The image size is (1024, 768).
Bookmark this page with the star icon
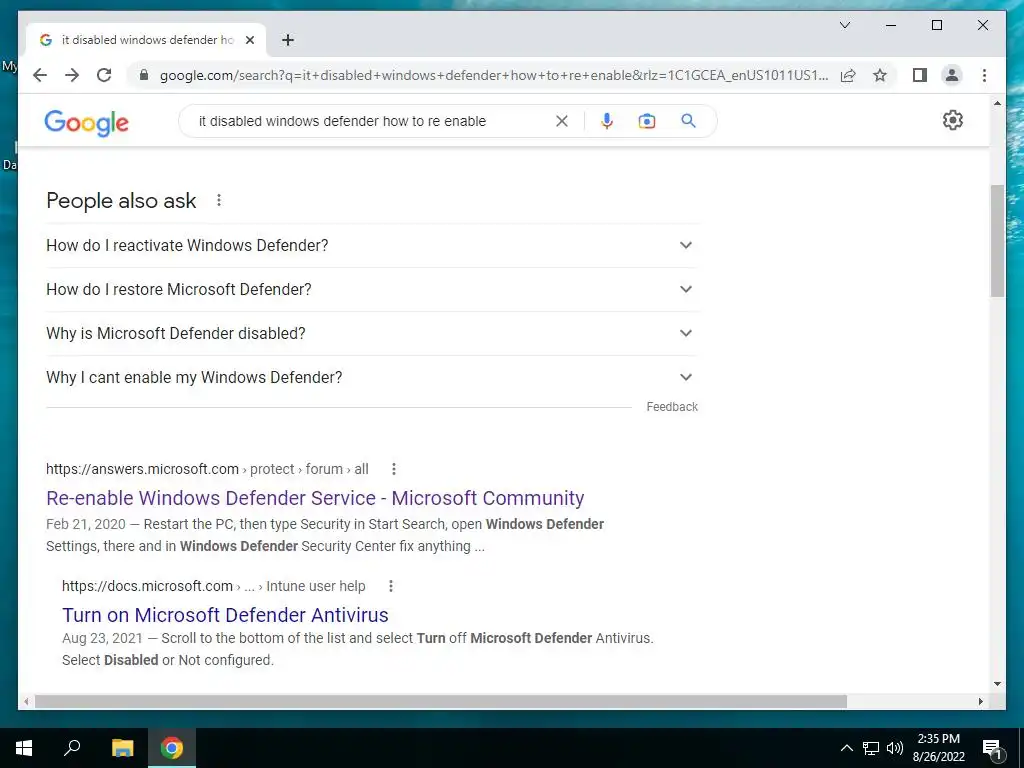point(880,75)
